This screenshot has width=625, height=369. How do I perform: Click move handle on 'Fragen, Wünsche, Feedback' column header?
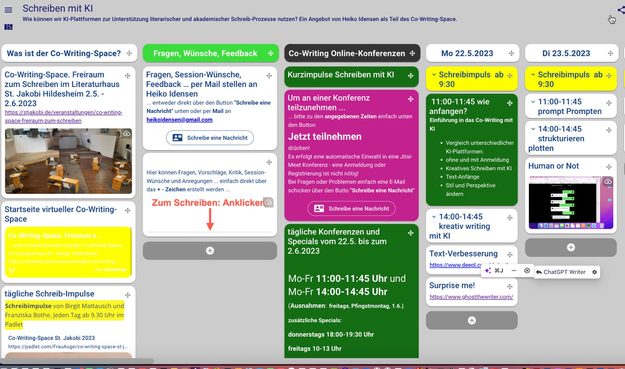click(x=271, y=53)
